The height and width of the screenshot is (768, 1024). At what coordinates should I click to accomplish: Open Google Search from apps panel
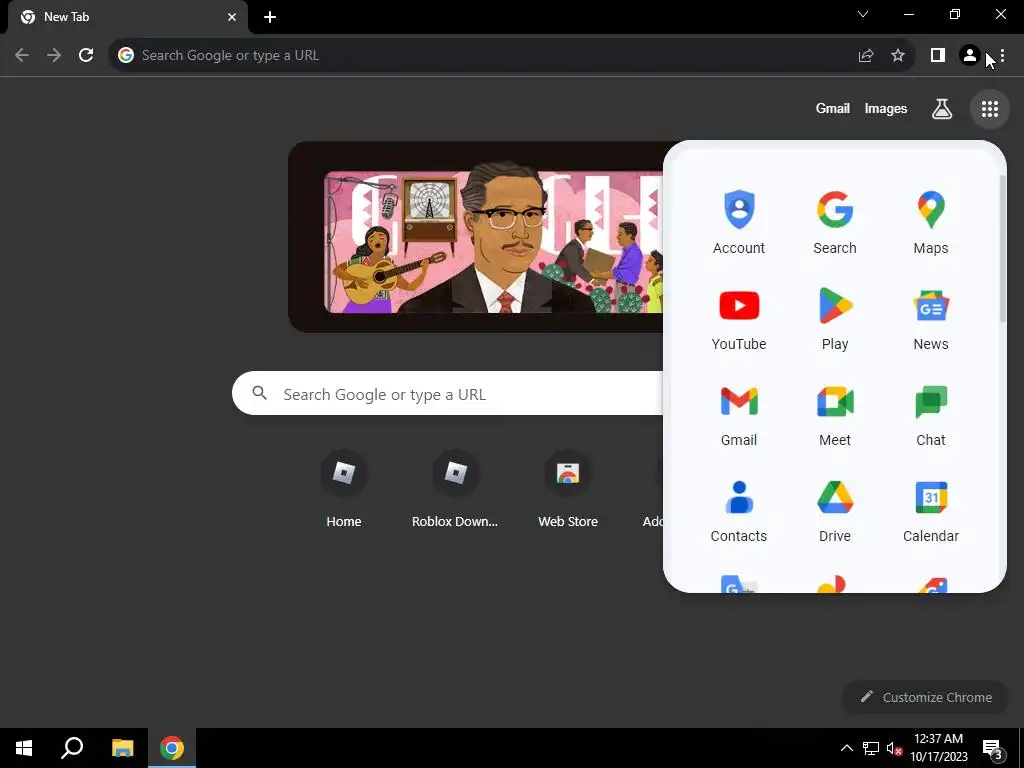[x=835, y=222]
